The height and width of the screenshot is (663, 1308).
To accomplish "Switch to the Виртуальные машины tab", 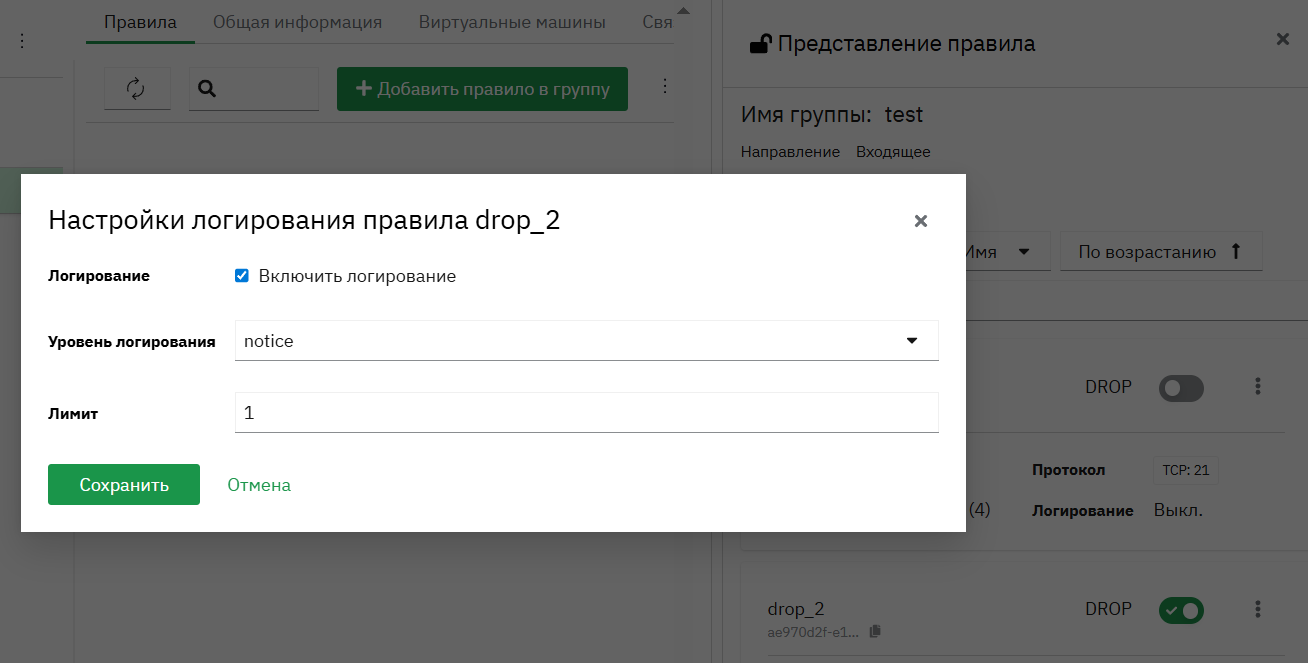I will pos(512,22).
